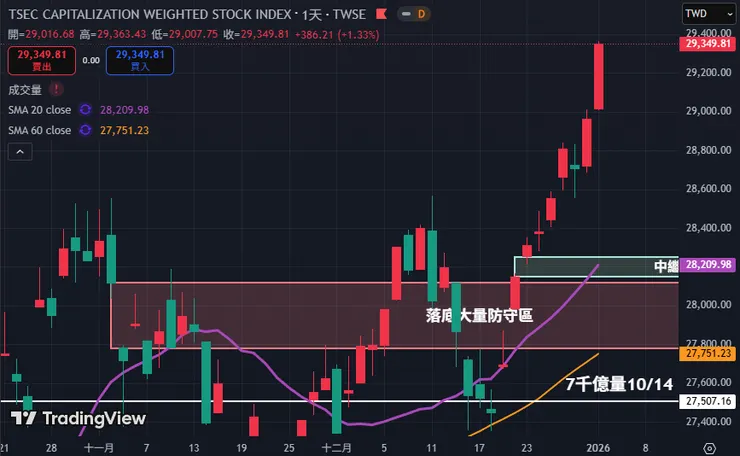Click the refresh icon beside SMA 60 close

[85, 130]
